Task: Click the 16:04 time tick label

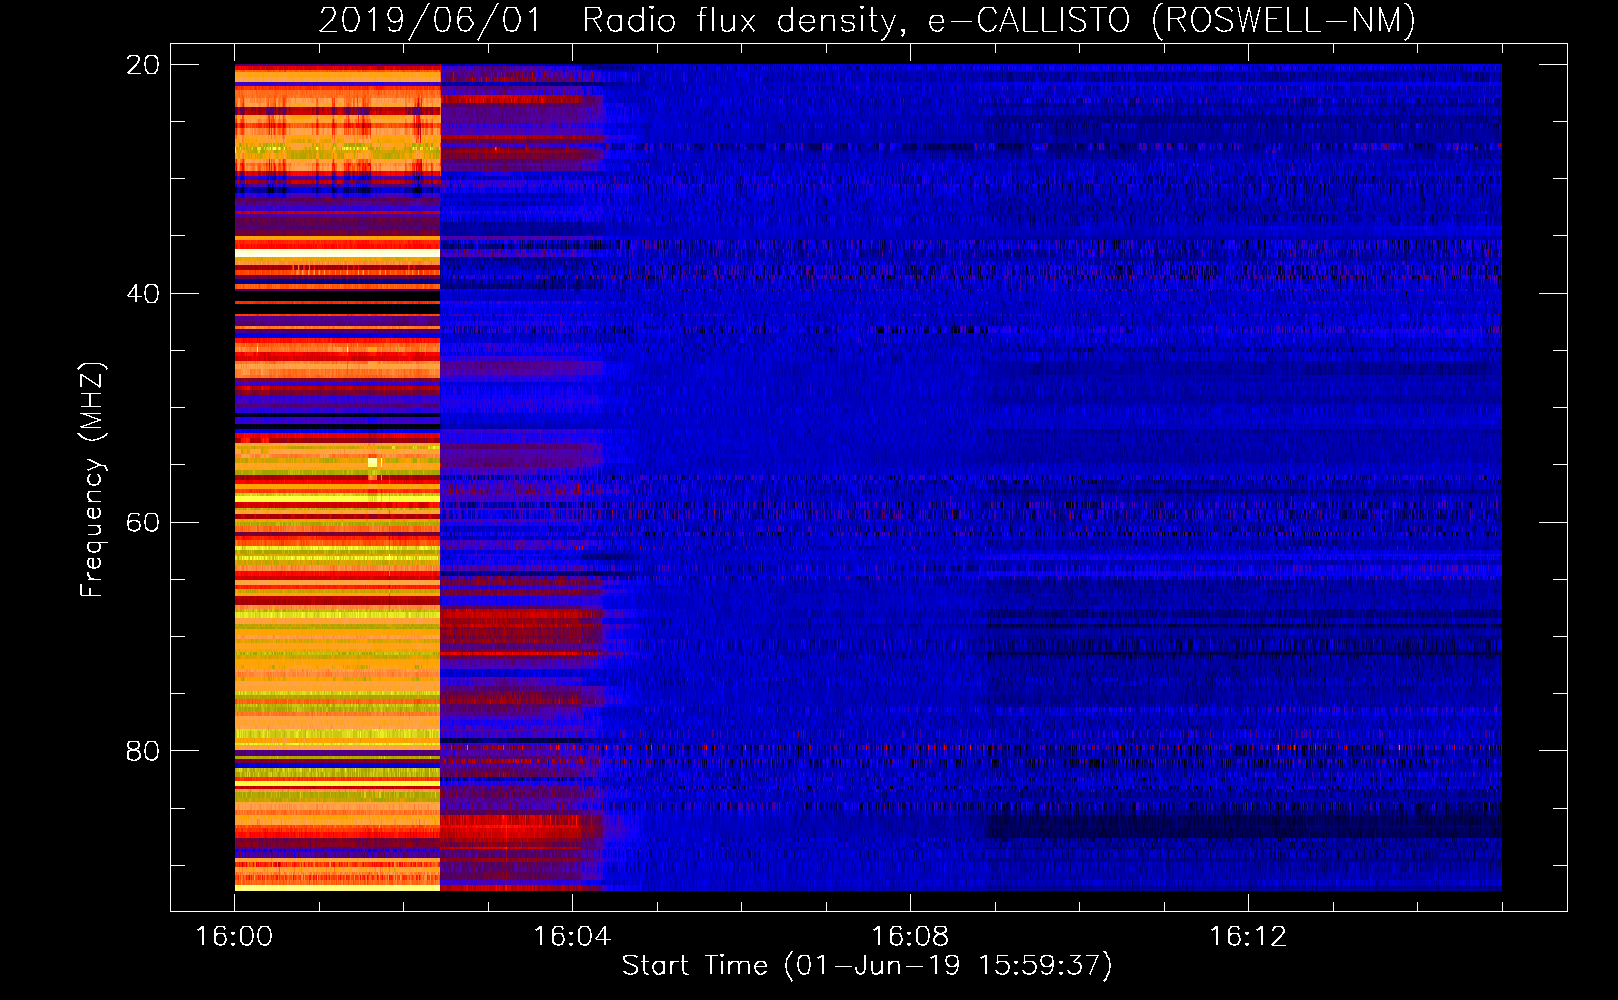Action: [572, 937]
